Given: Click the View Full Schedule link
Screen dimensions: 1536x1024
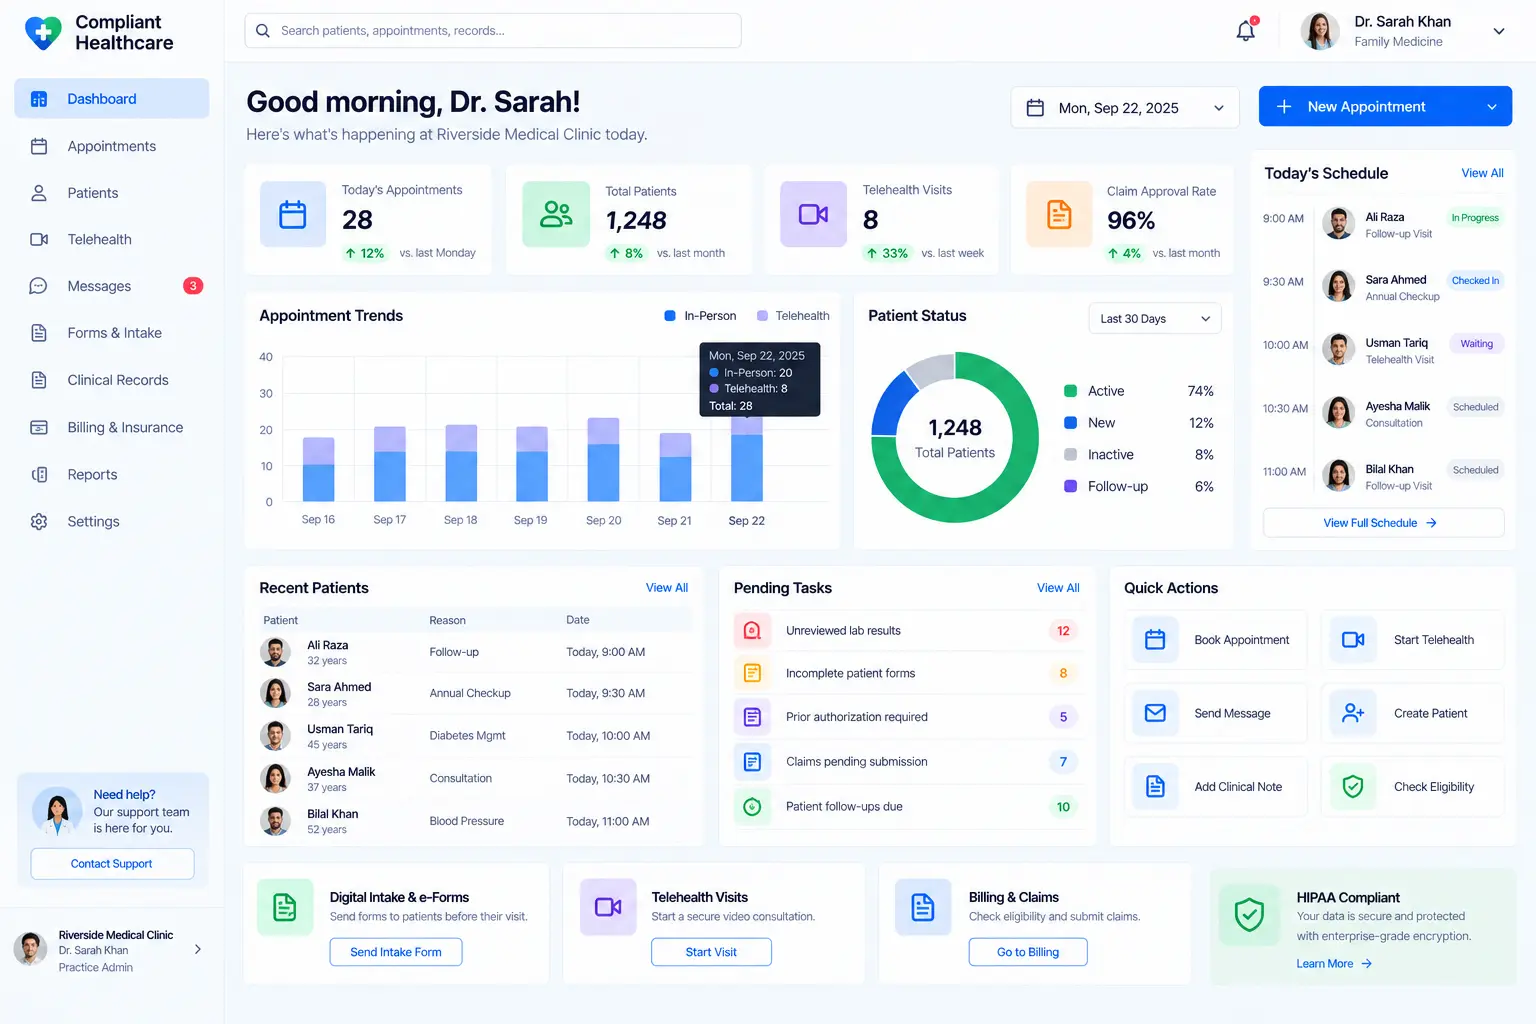Looking at the screenshot, I should 1383,523.
